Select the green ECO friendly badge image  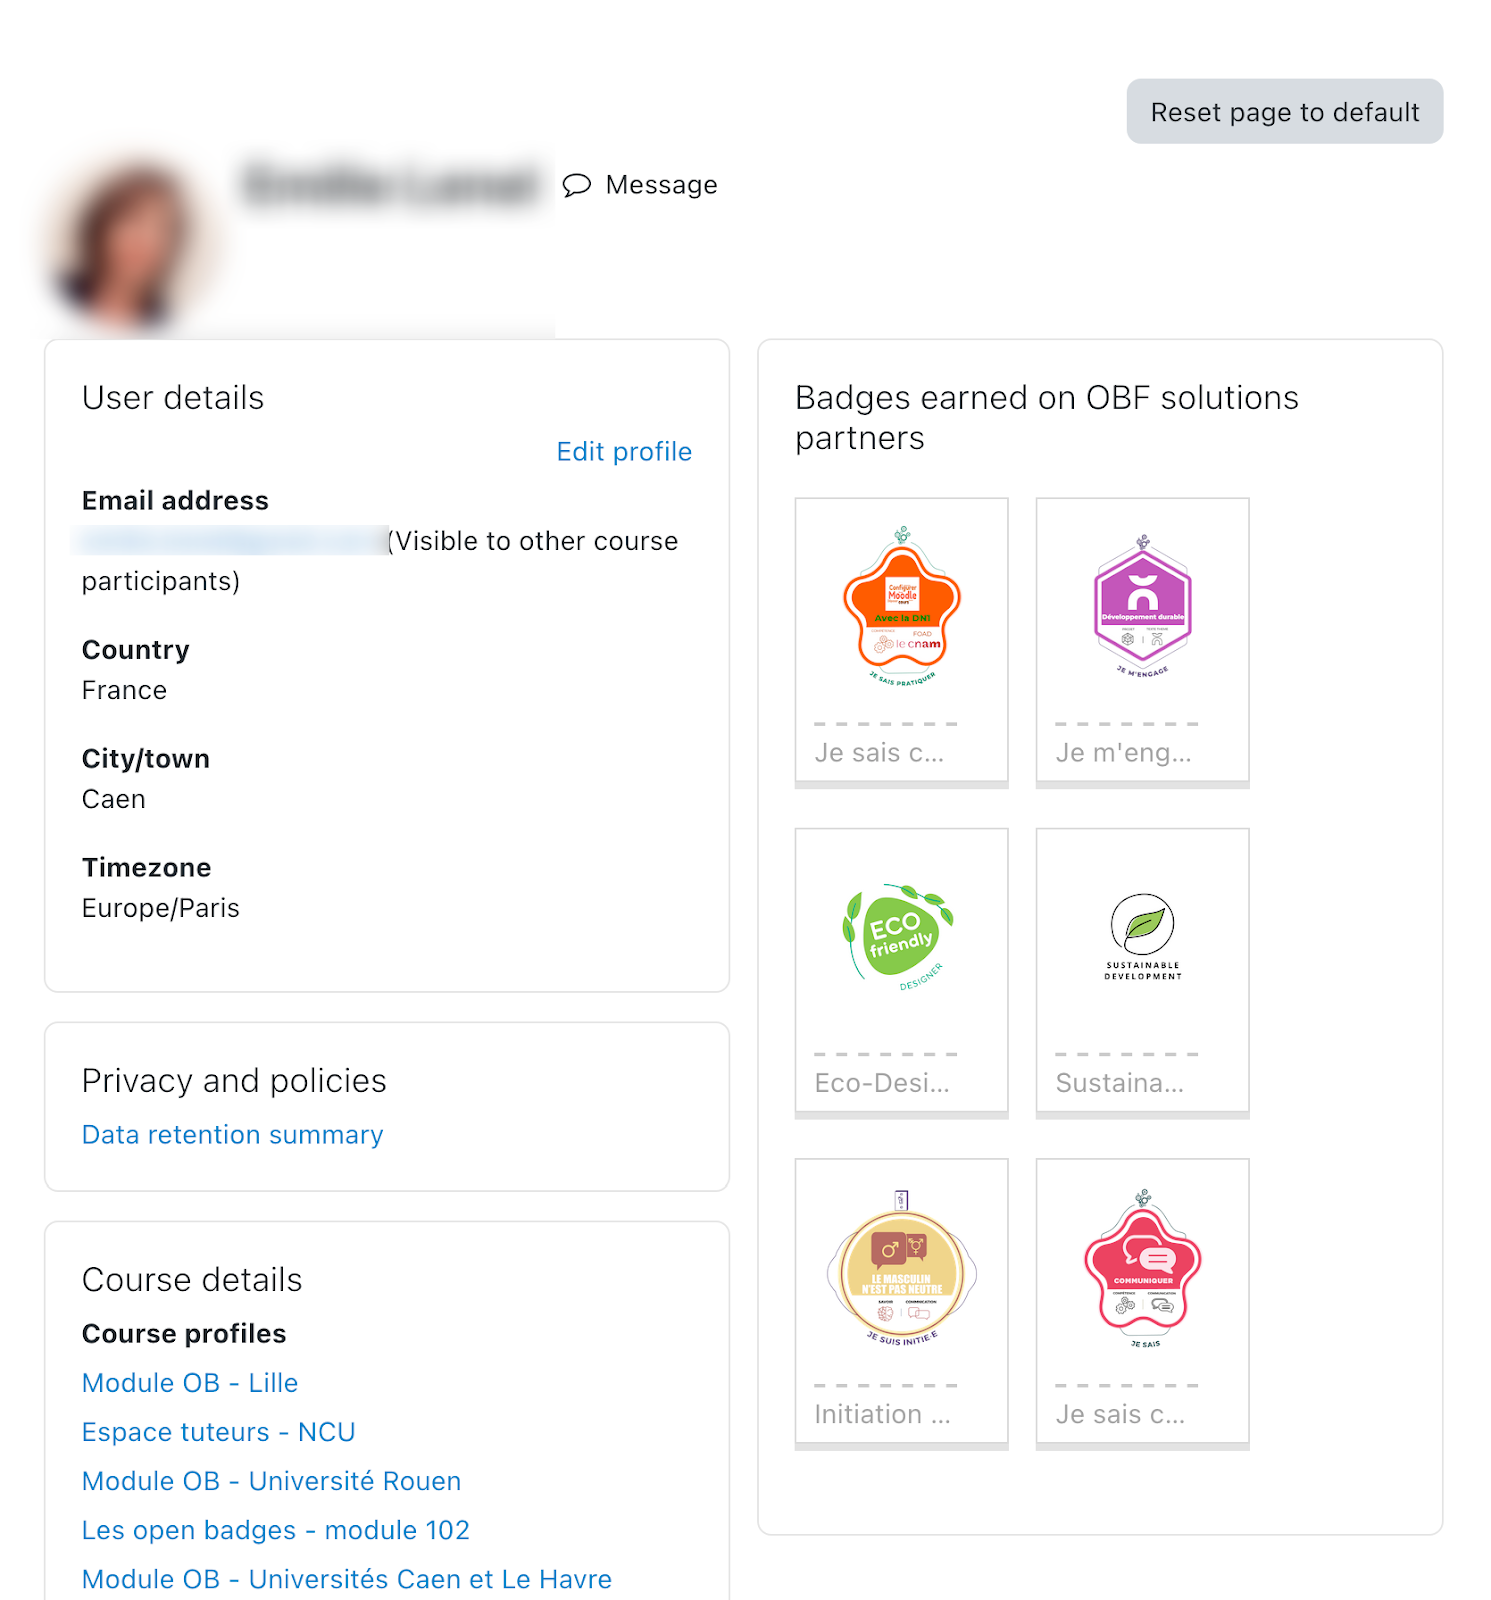899,936
